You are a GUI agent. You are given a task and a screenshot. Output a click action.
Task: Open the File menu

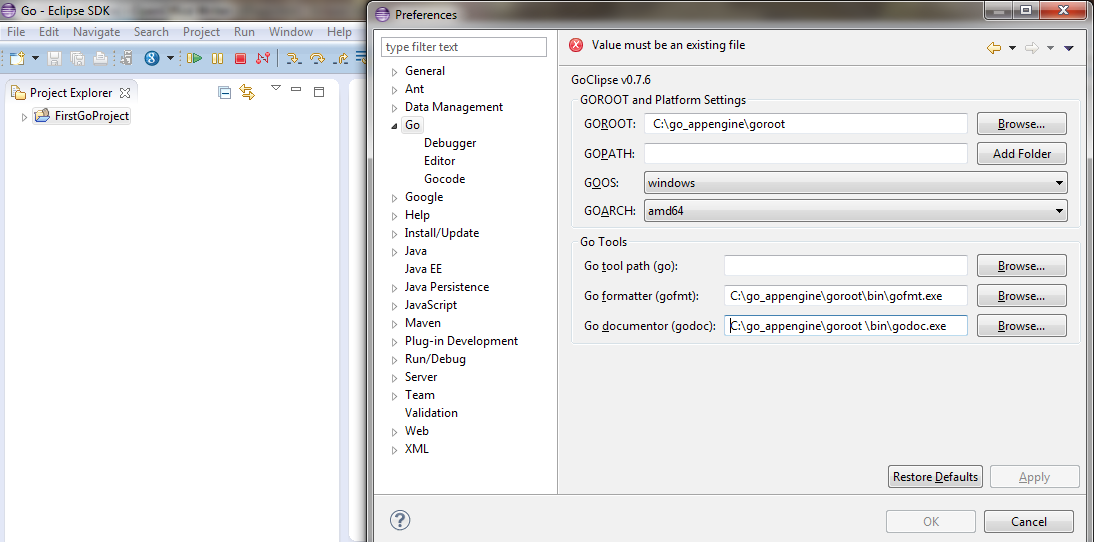[x=15, y=32]
